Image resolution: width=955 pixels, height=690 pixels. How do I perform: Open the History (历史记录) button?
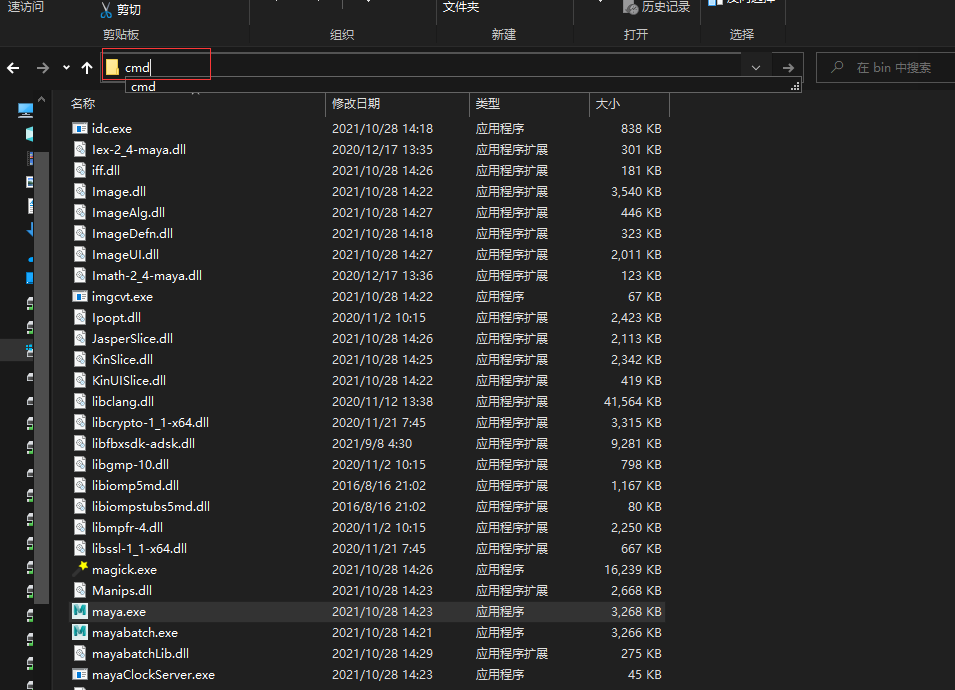pos(657,7)
